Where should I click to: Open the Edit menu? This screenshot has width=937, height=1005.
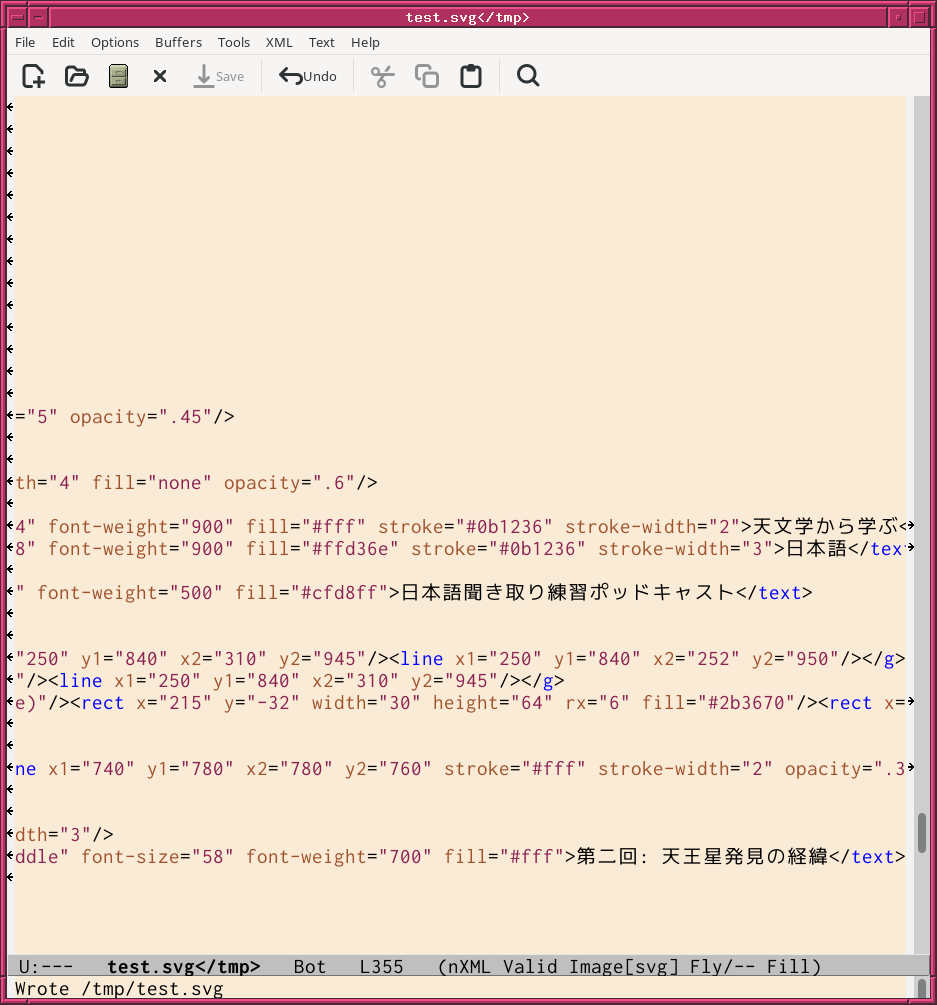coord(63,42)
